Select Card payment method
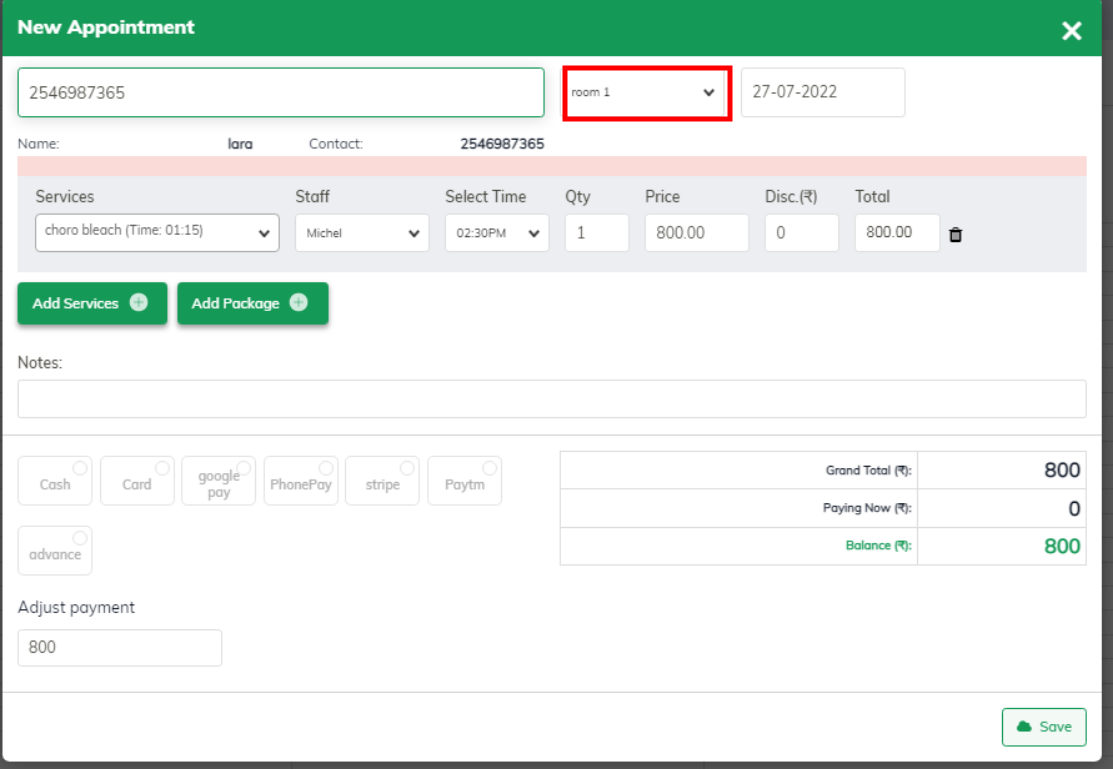 (137, 481)
